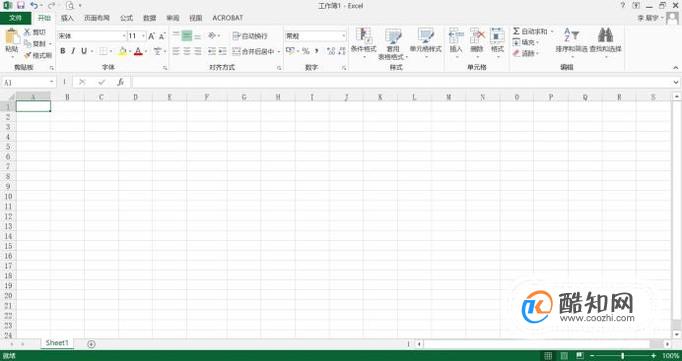682x361 pixels.
Task: Click the Save icon in quick access toolbar
Action: pyautogui.click(x=20, y=6)
